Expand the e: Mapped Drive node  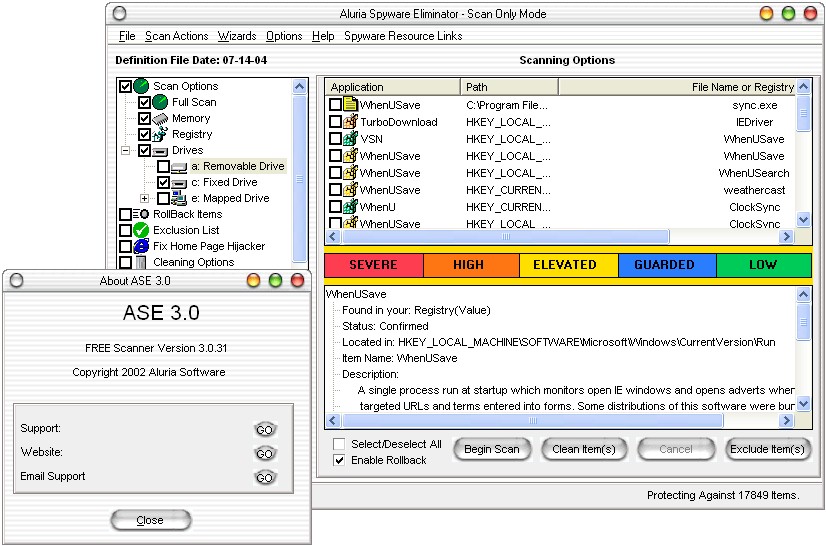point(144,199)
